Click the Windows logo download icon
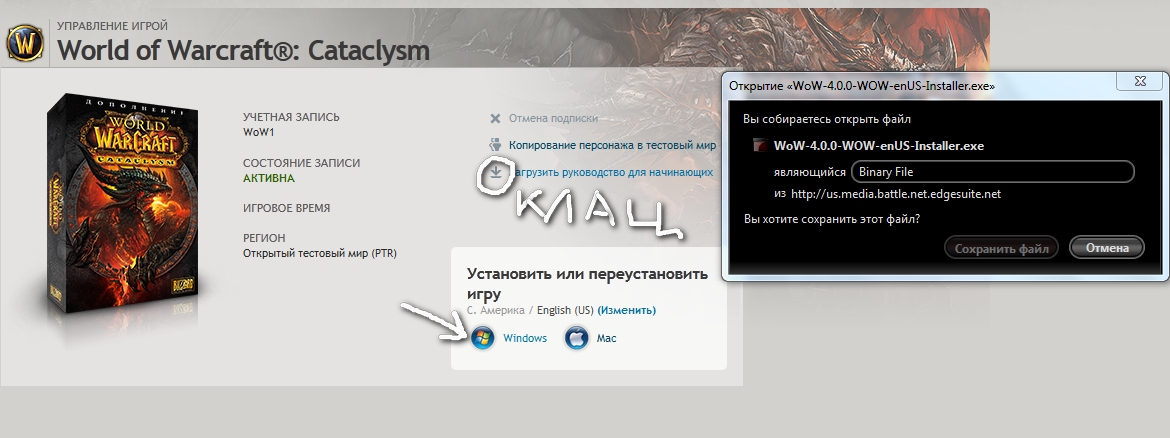This screenshot has width=1170, height=438. pyautogui.click(x=483, y=338)
